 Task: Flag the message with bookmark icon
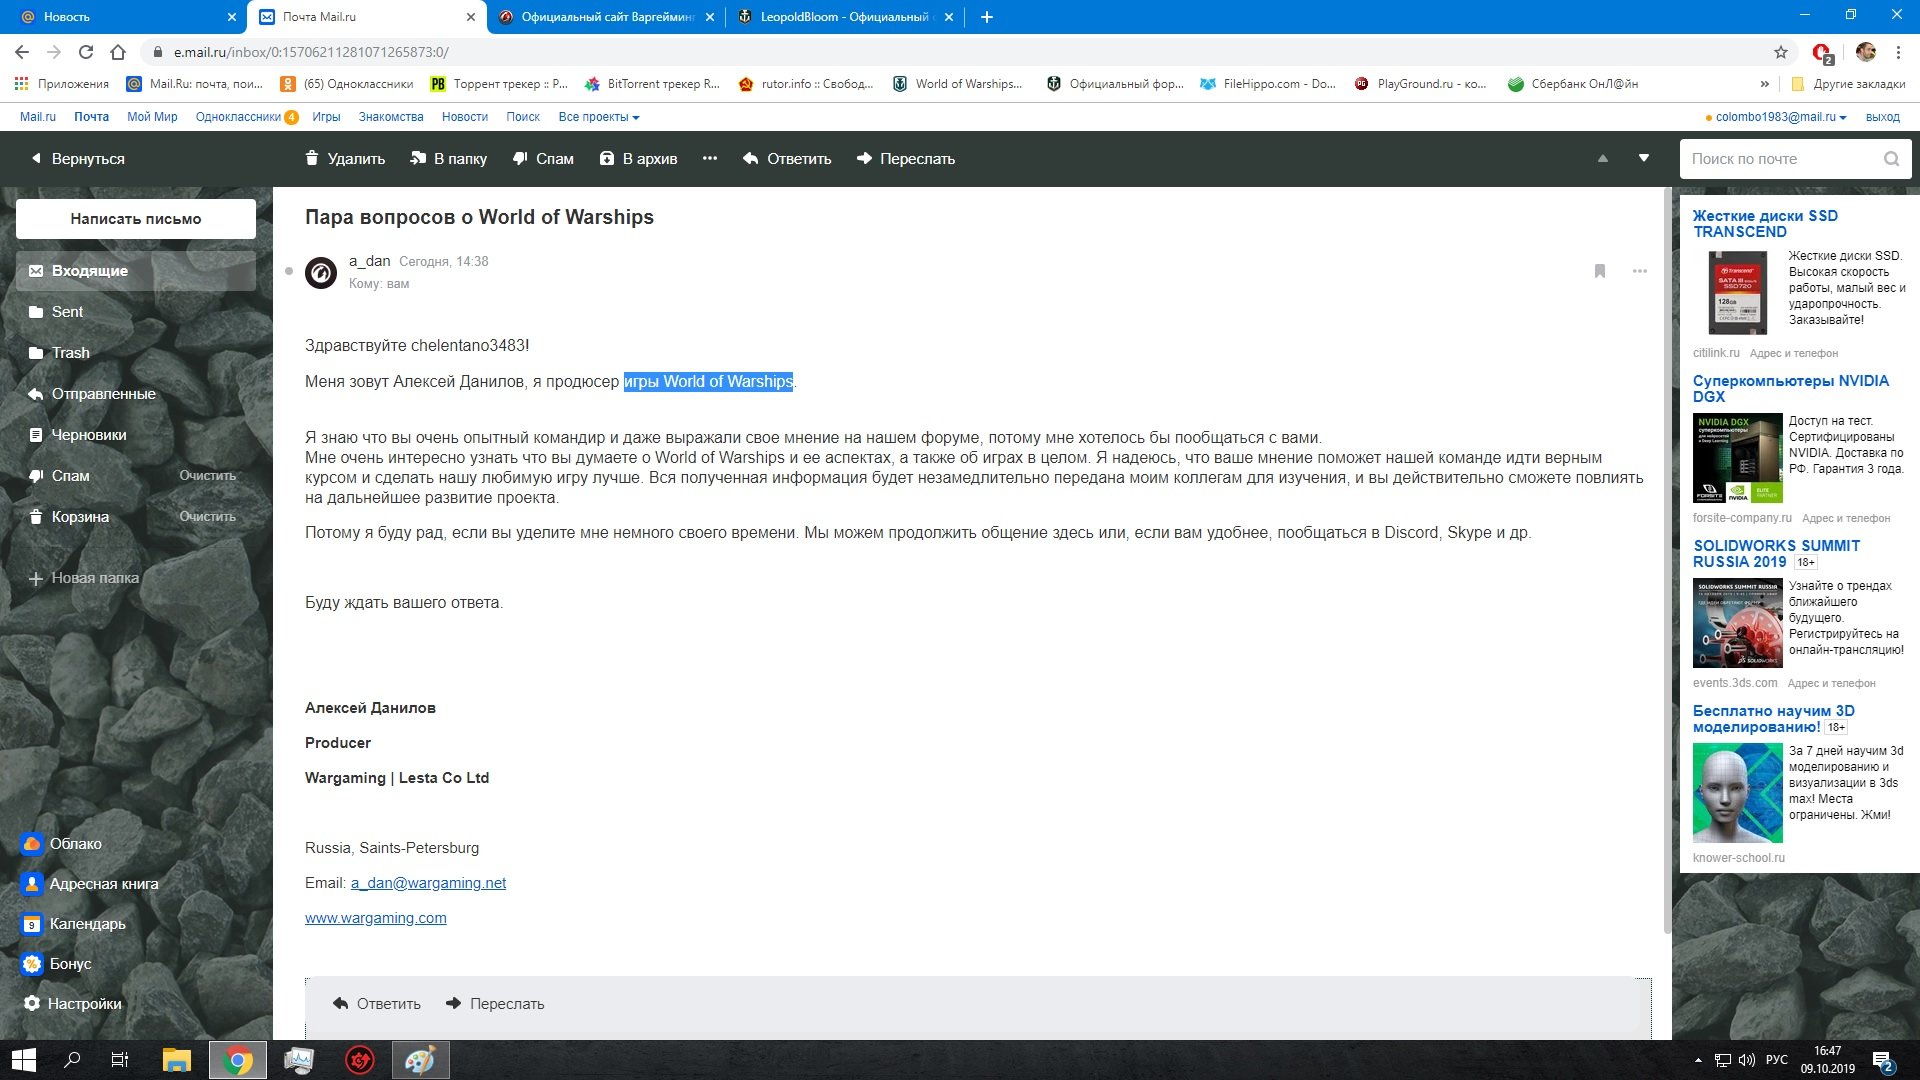(1600, 271)
